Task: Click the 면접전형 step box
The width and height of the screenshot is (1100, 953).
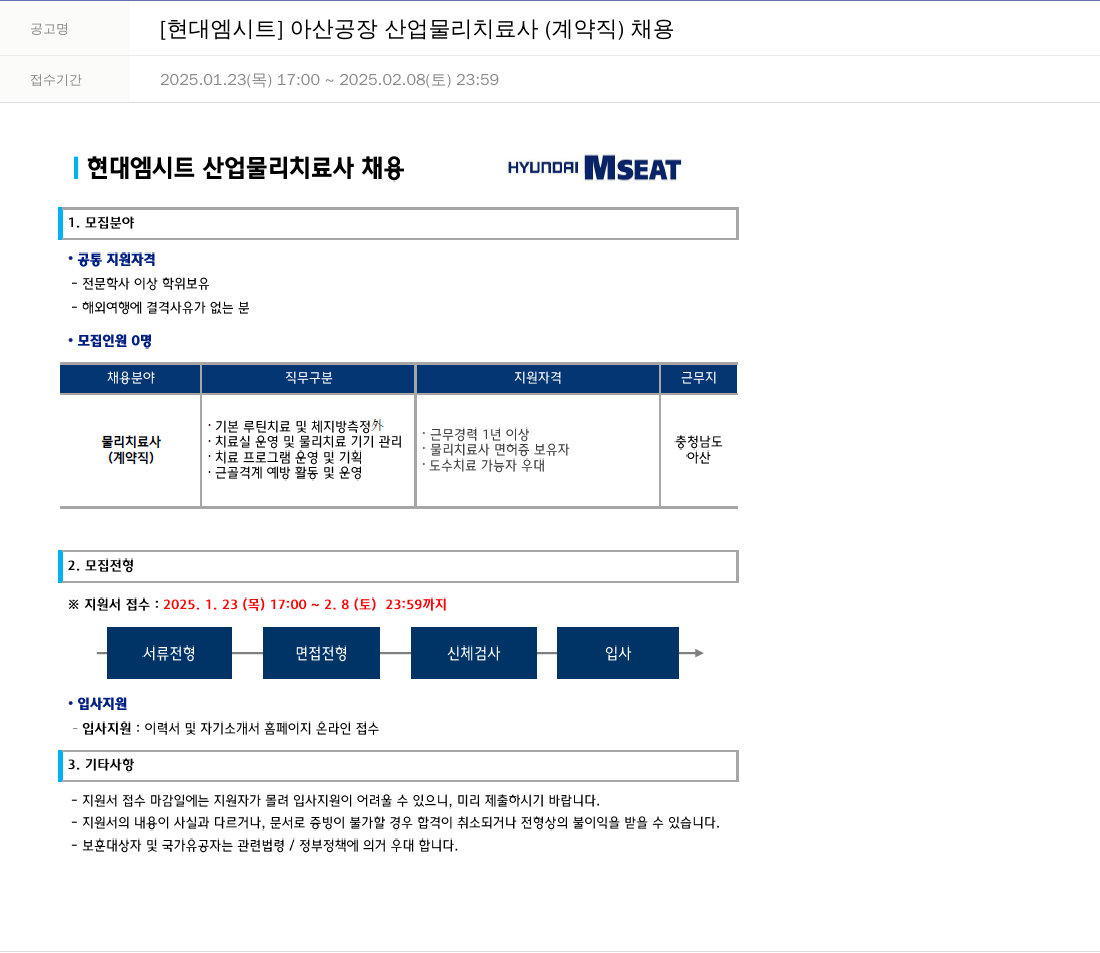Action: (x=321, y=653)
